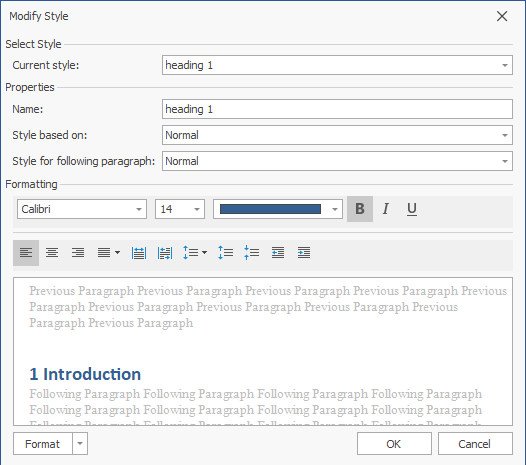Open the Format button dropdown arrow

pos(80,444)
